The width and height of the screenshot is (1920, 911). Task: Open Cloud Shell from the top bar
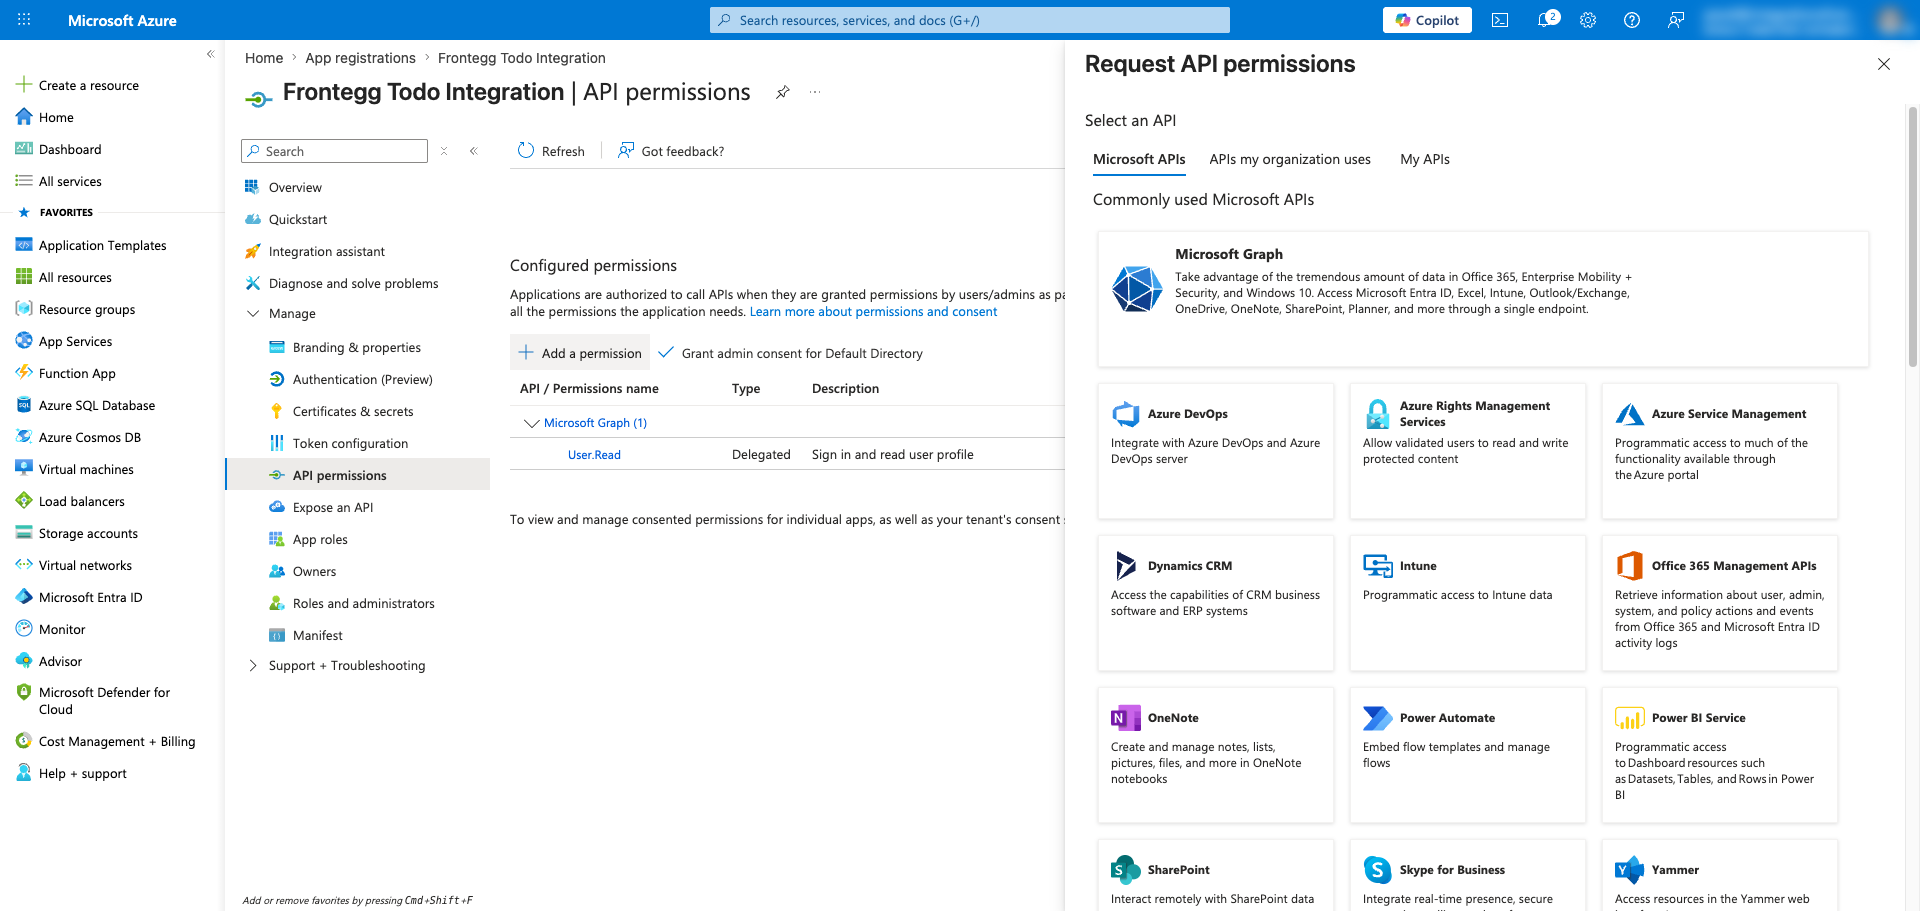point(1500,20)
